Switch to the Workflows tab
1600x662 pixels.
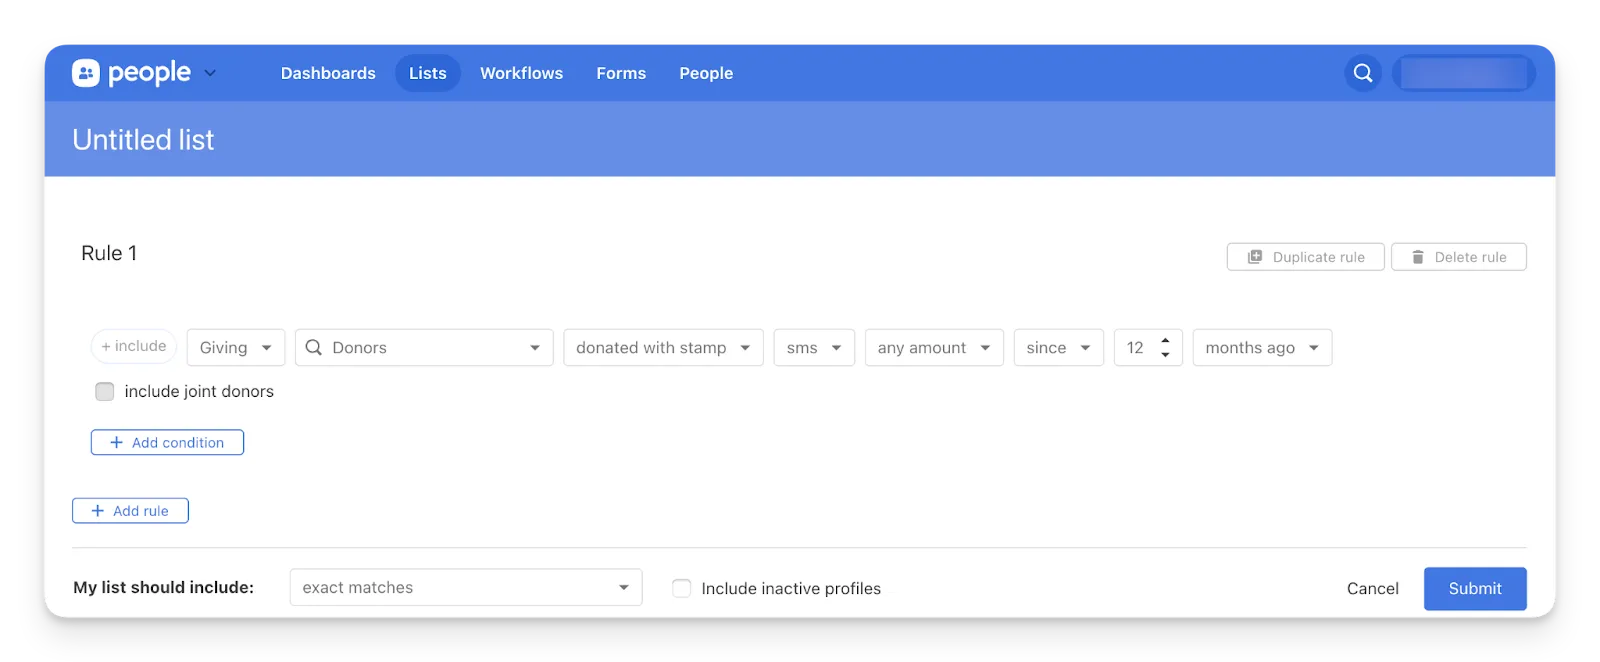click(521, 73)
